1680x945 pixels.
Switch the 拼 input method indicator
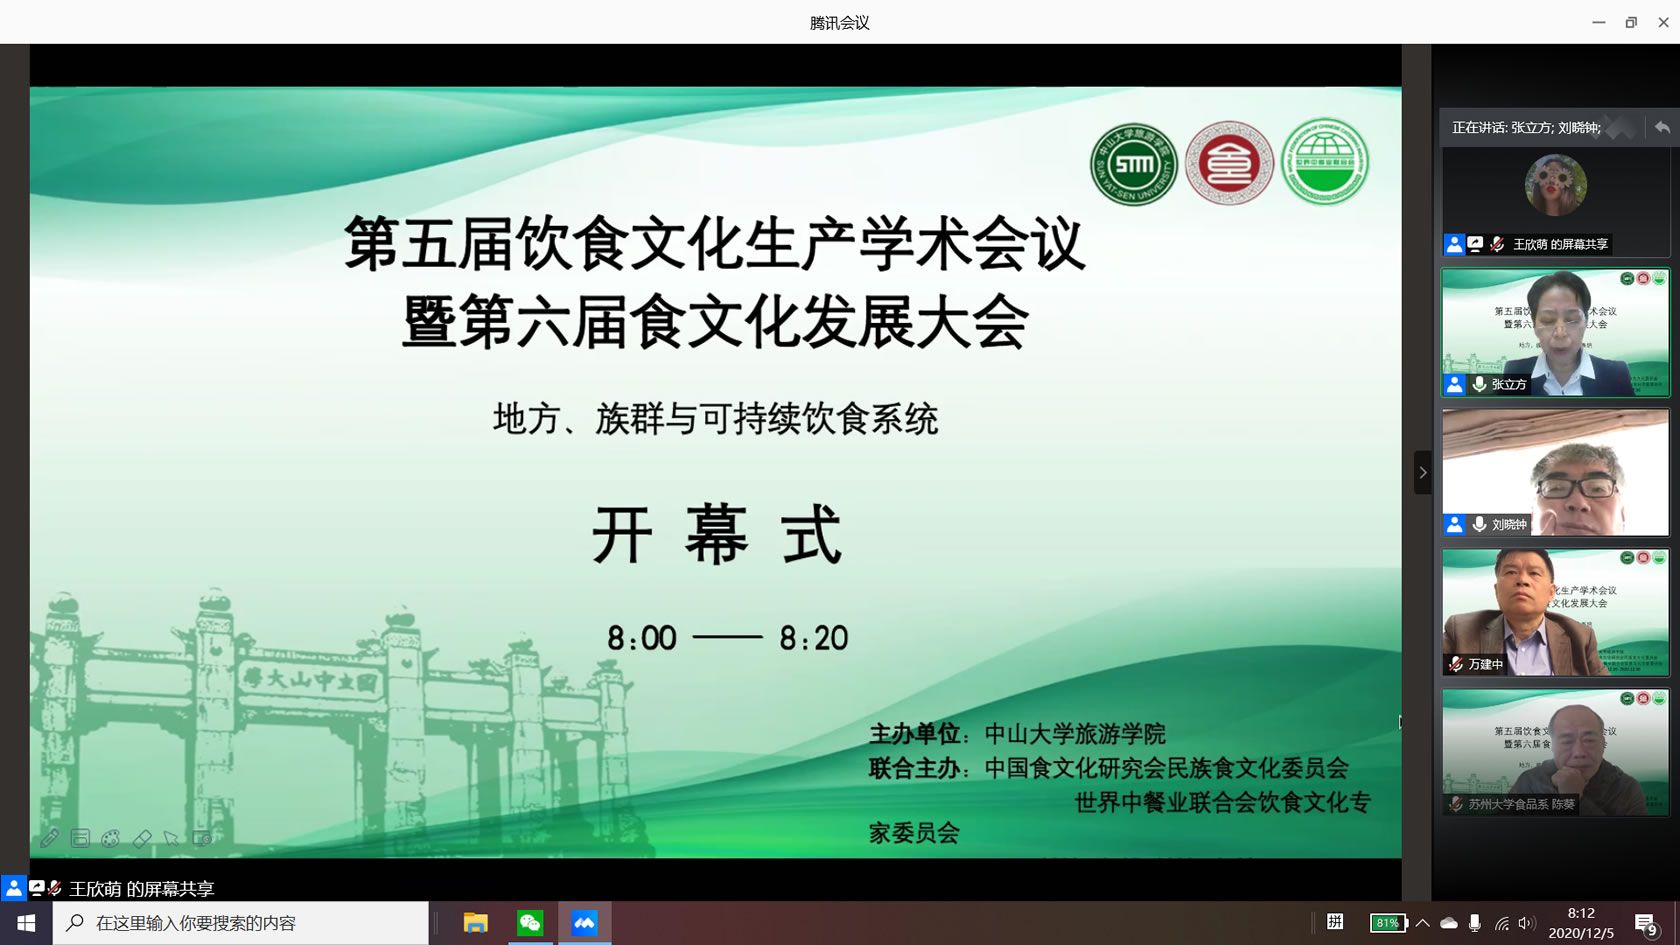(x=1335, y=922)
